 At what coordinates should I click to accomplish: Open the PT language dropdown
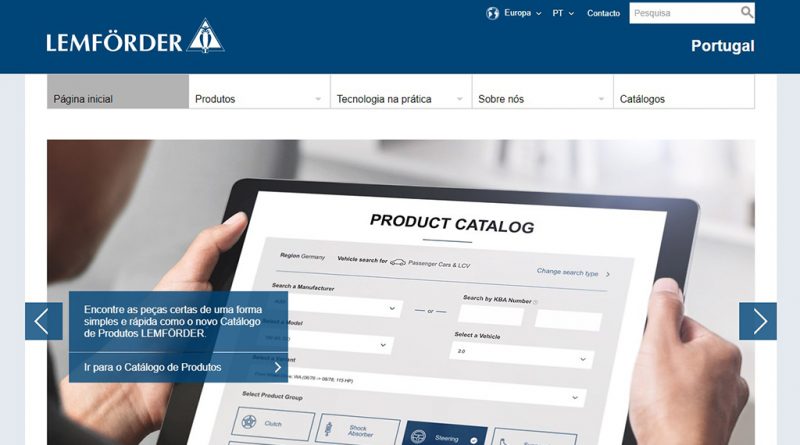(562, 13)
